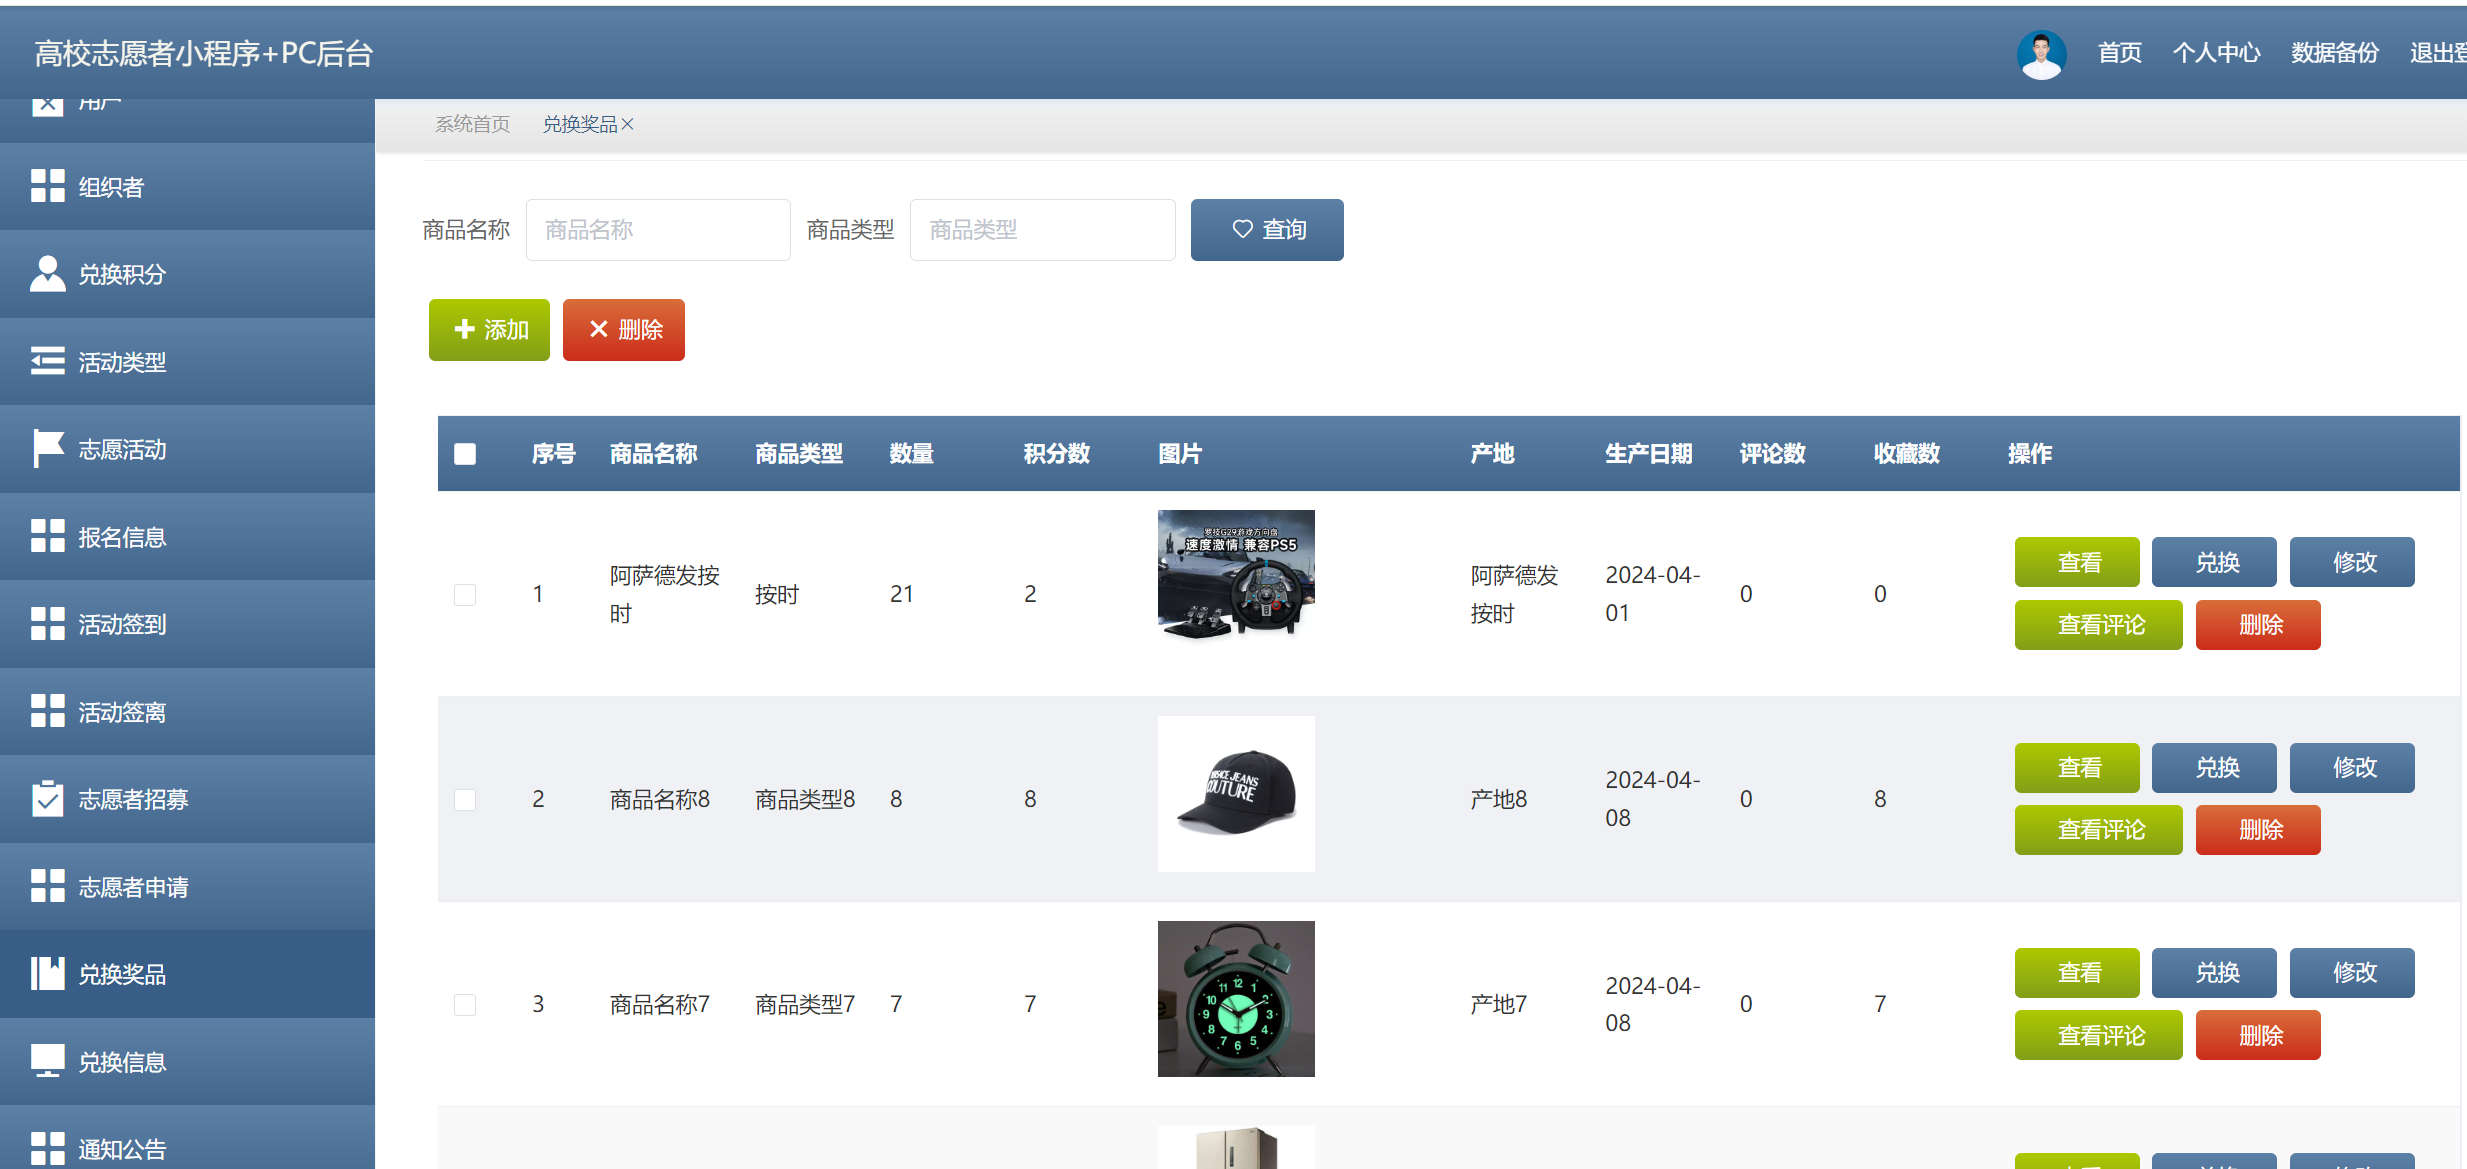Check the row checkbox for 商品名称8
The width and height of the screenshot is (2467, 1169).
coord(465,800)
